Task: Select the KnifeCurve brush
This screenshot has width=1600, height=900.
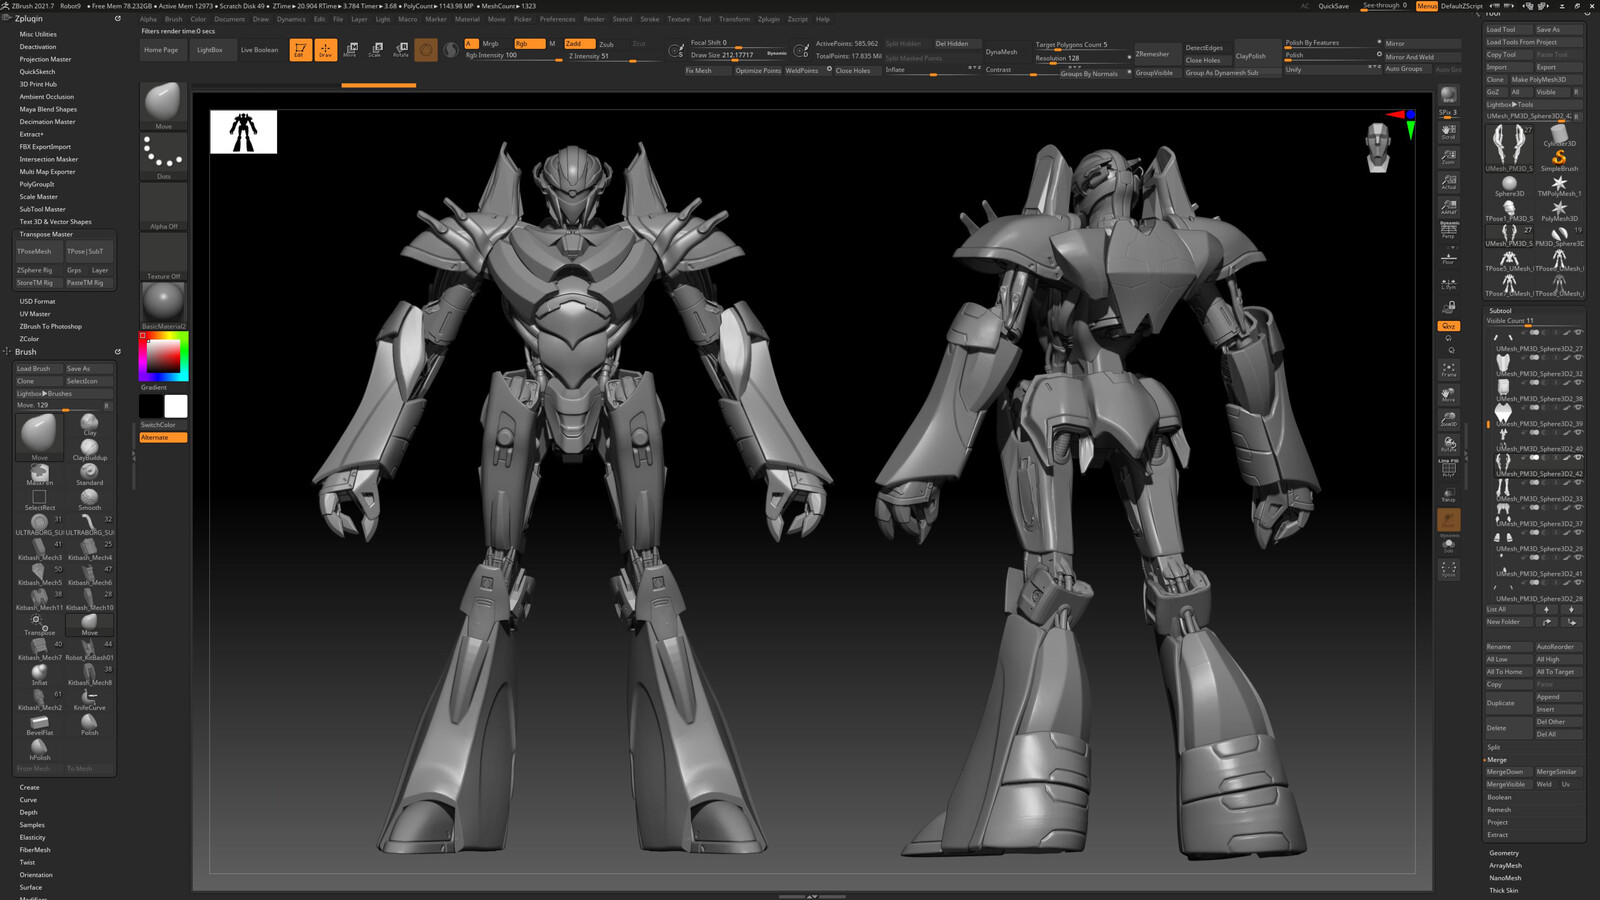Action: click(89, 699)
